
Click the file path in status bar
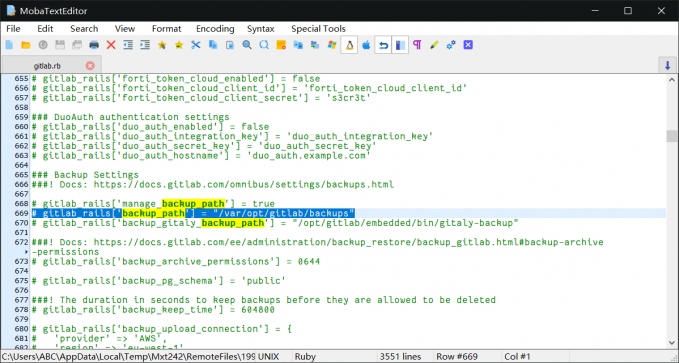[x=128, y=357]
